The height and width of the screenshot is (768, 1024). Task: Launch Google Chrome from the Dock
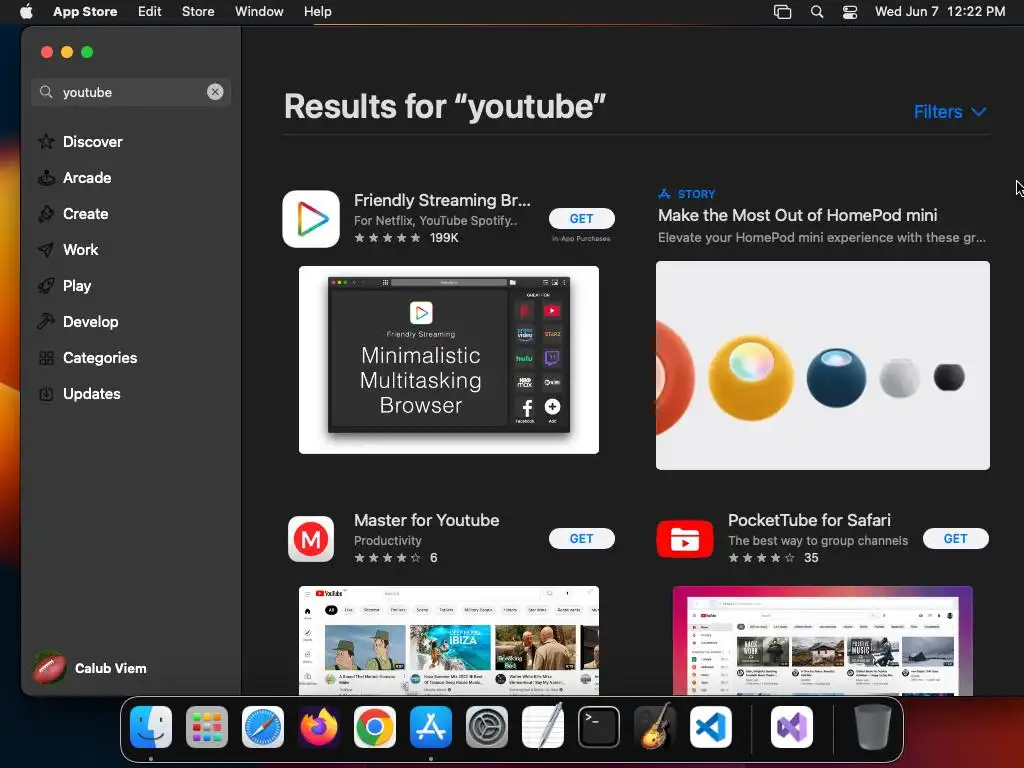[x=375, y=727]
